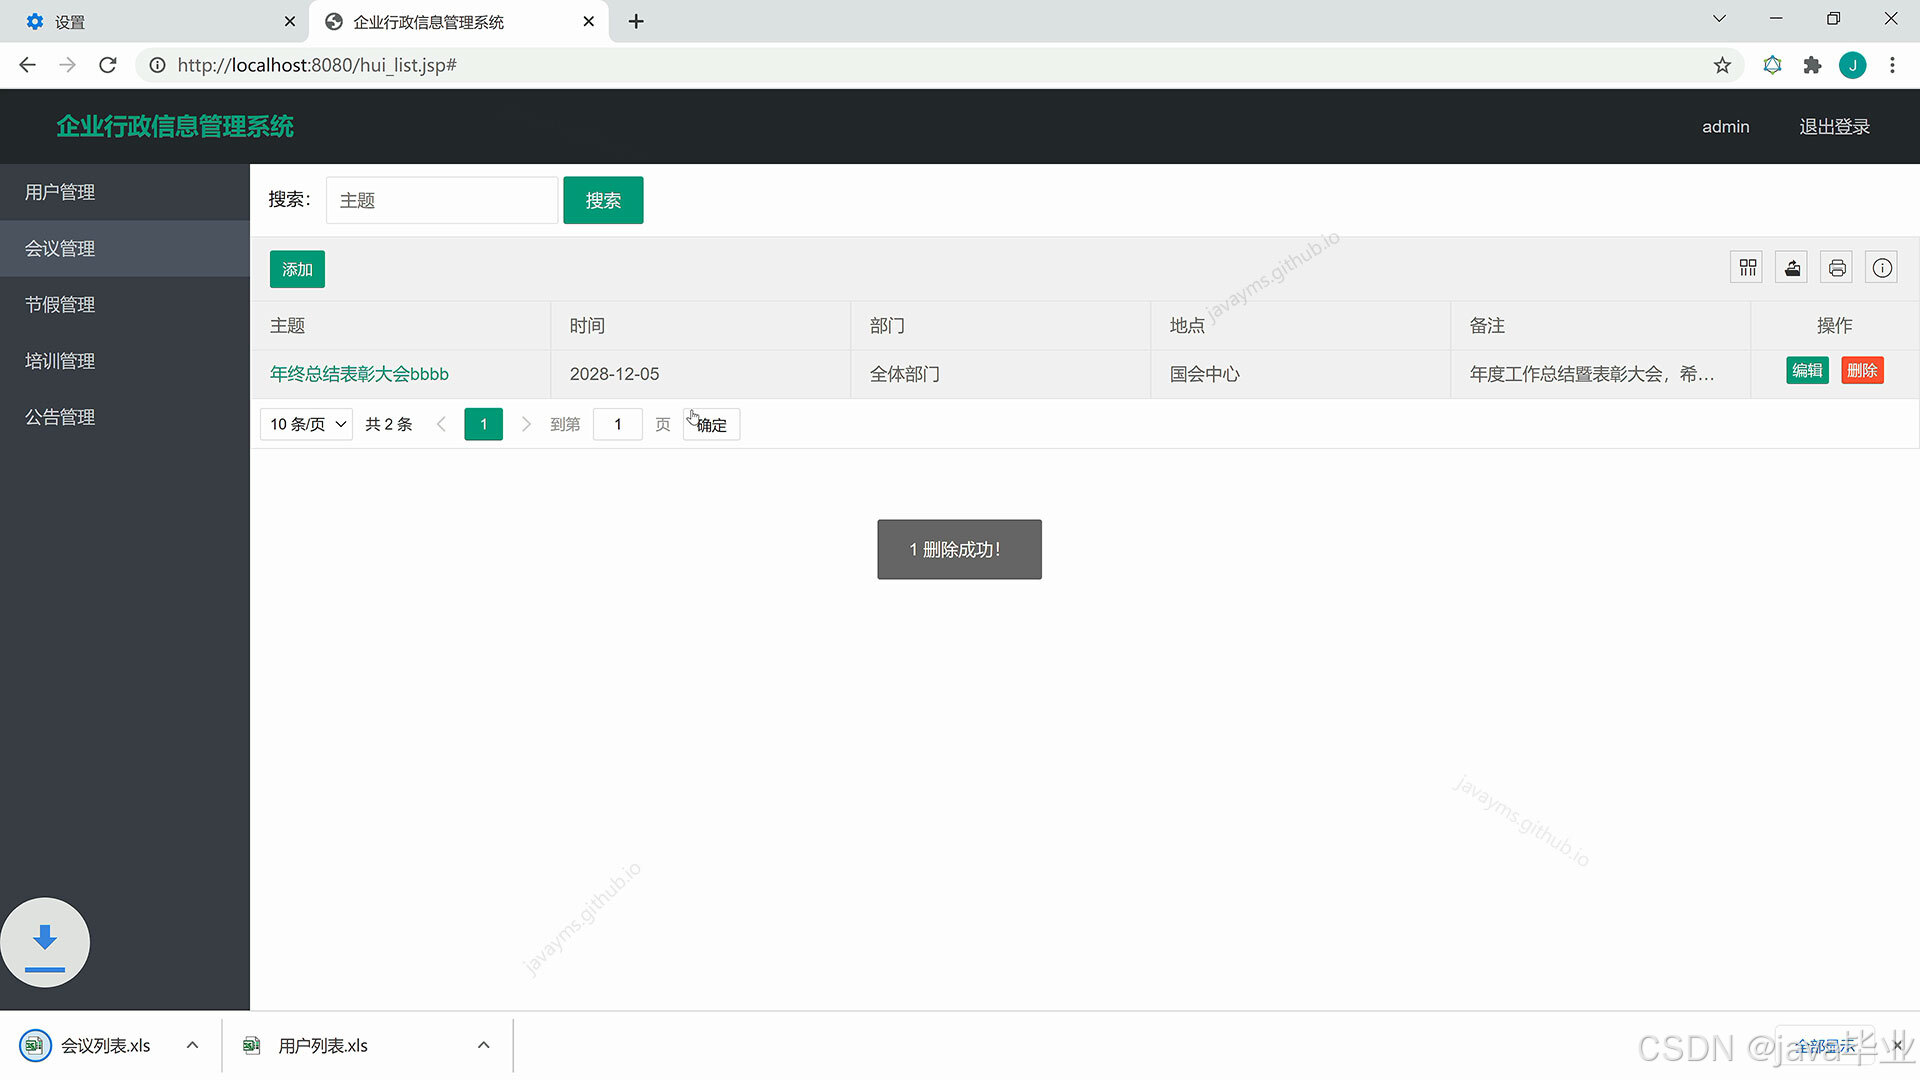Open 培训管理 in sidebar
1920x1080 pixels.
125,361
